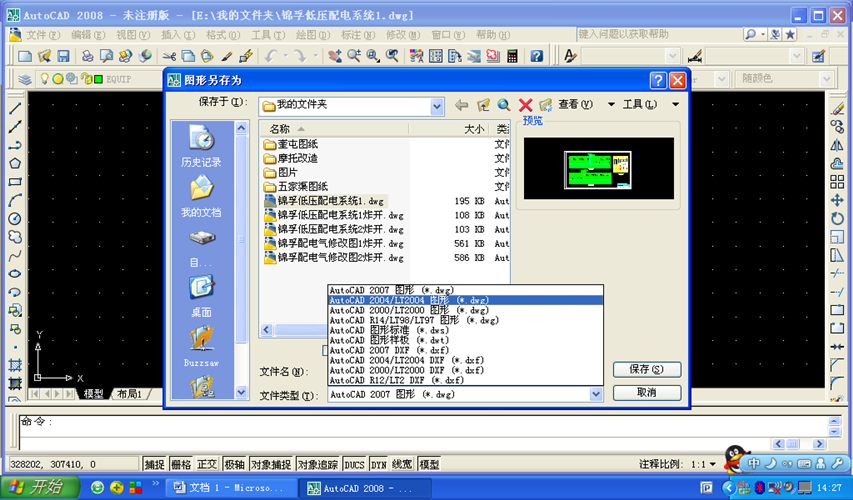Toggle the DUCS status button
This screenshot has height=500, width=853.
coord(354,464)
